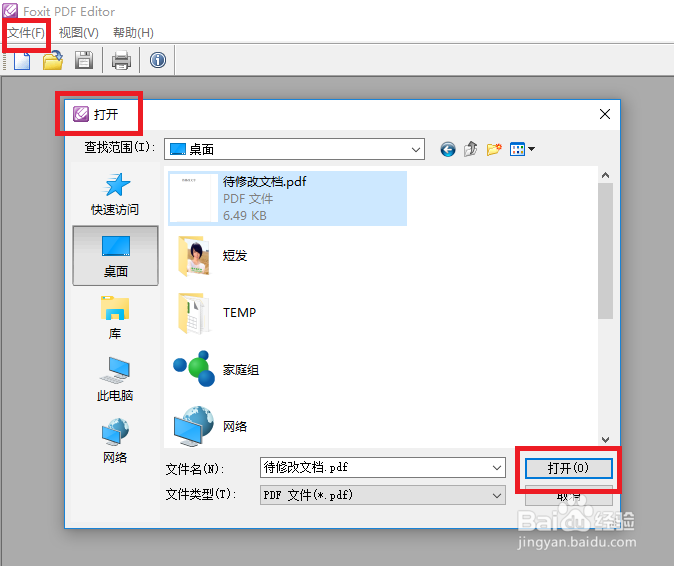The height and width of the screenshot is (566, 674).
Task: Close the 打开 dialog
Action: tap(605, 114)
